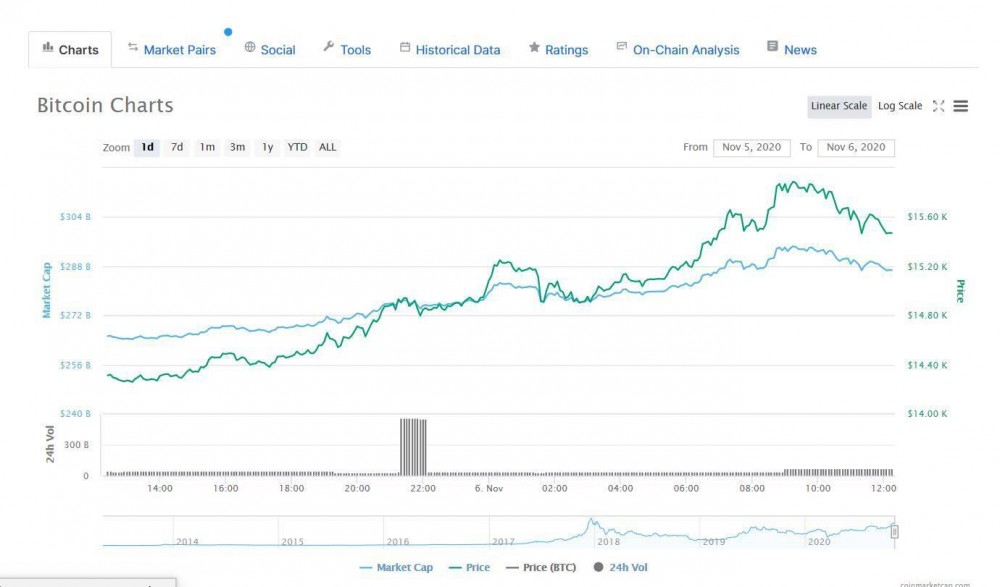Toggle the 24h Vol legend item

click(627, 566)
